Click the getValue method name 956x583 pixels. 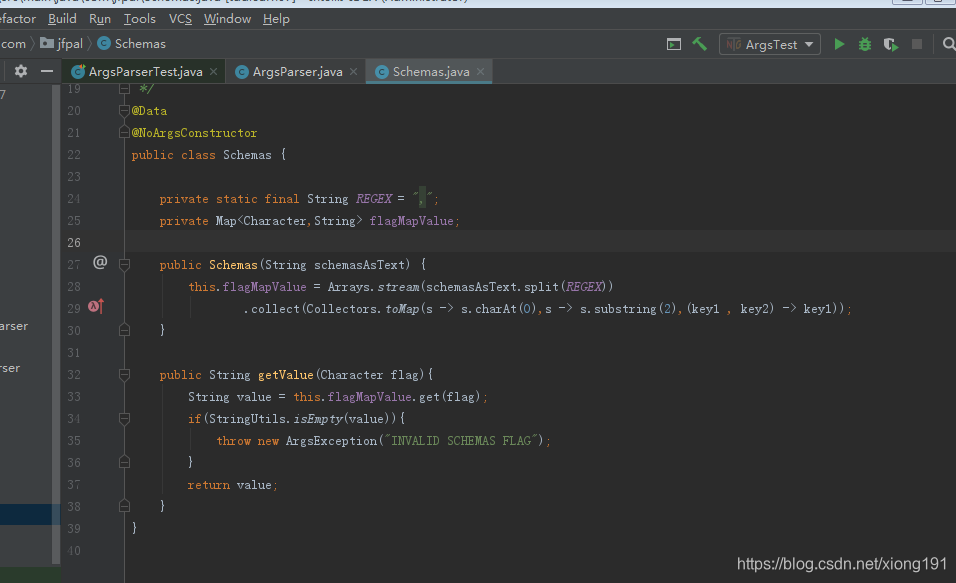point(285,374)
